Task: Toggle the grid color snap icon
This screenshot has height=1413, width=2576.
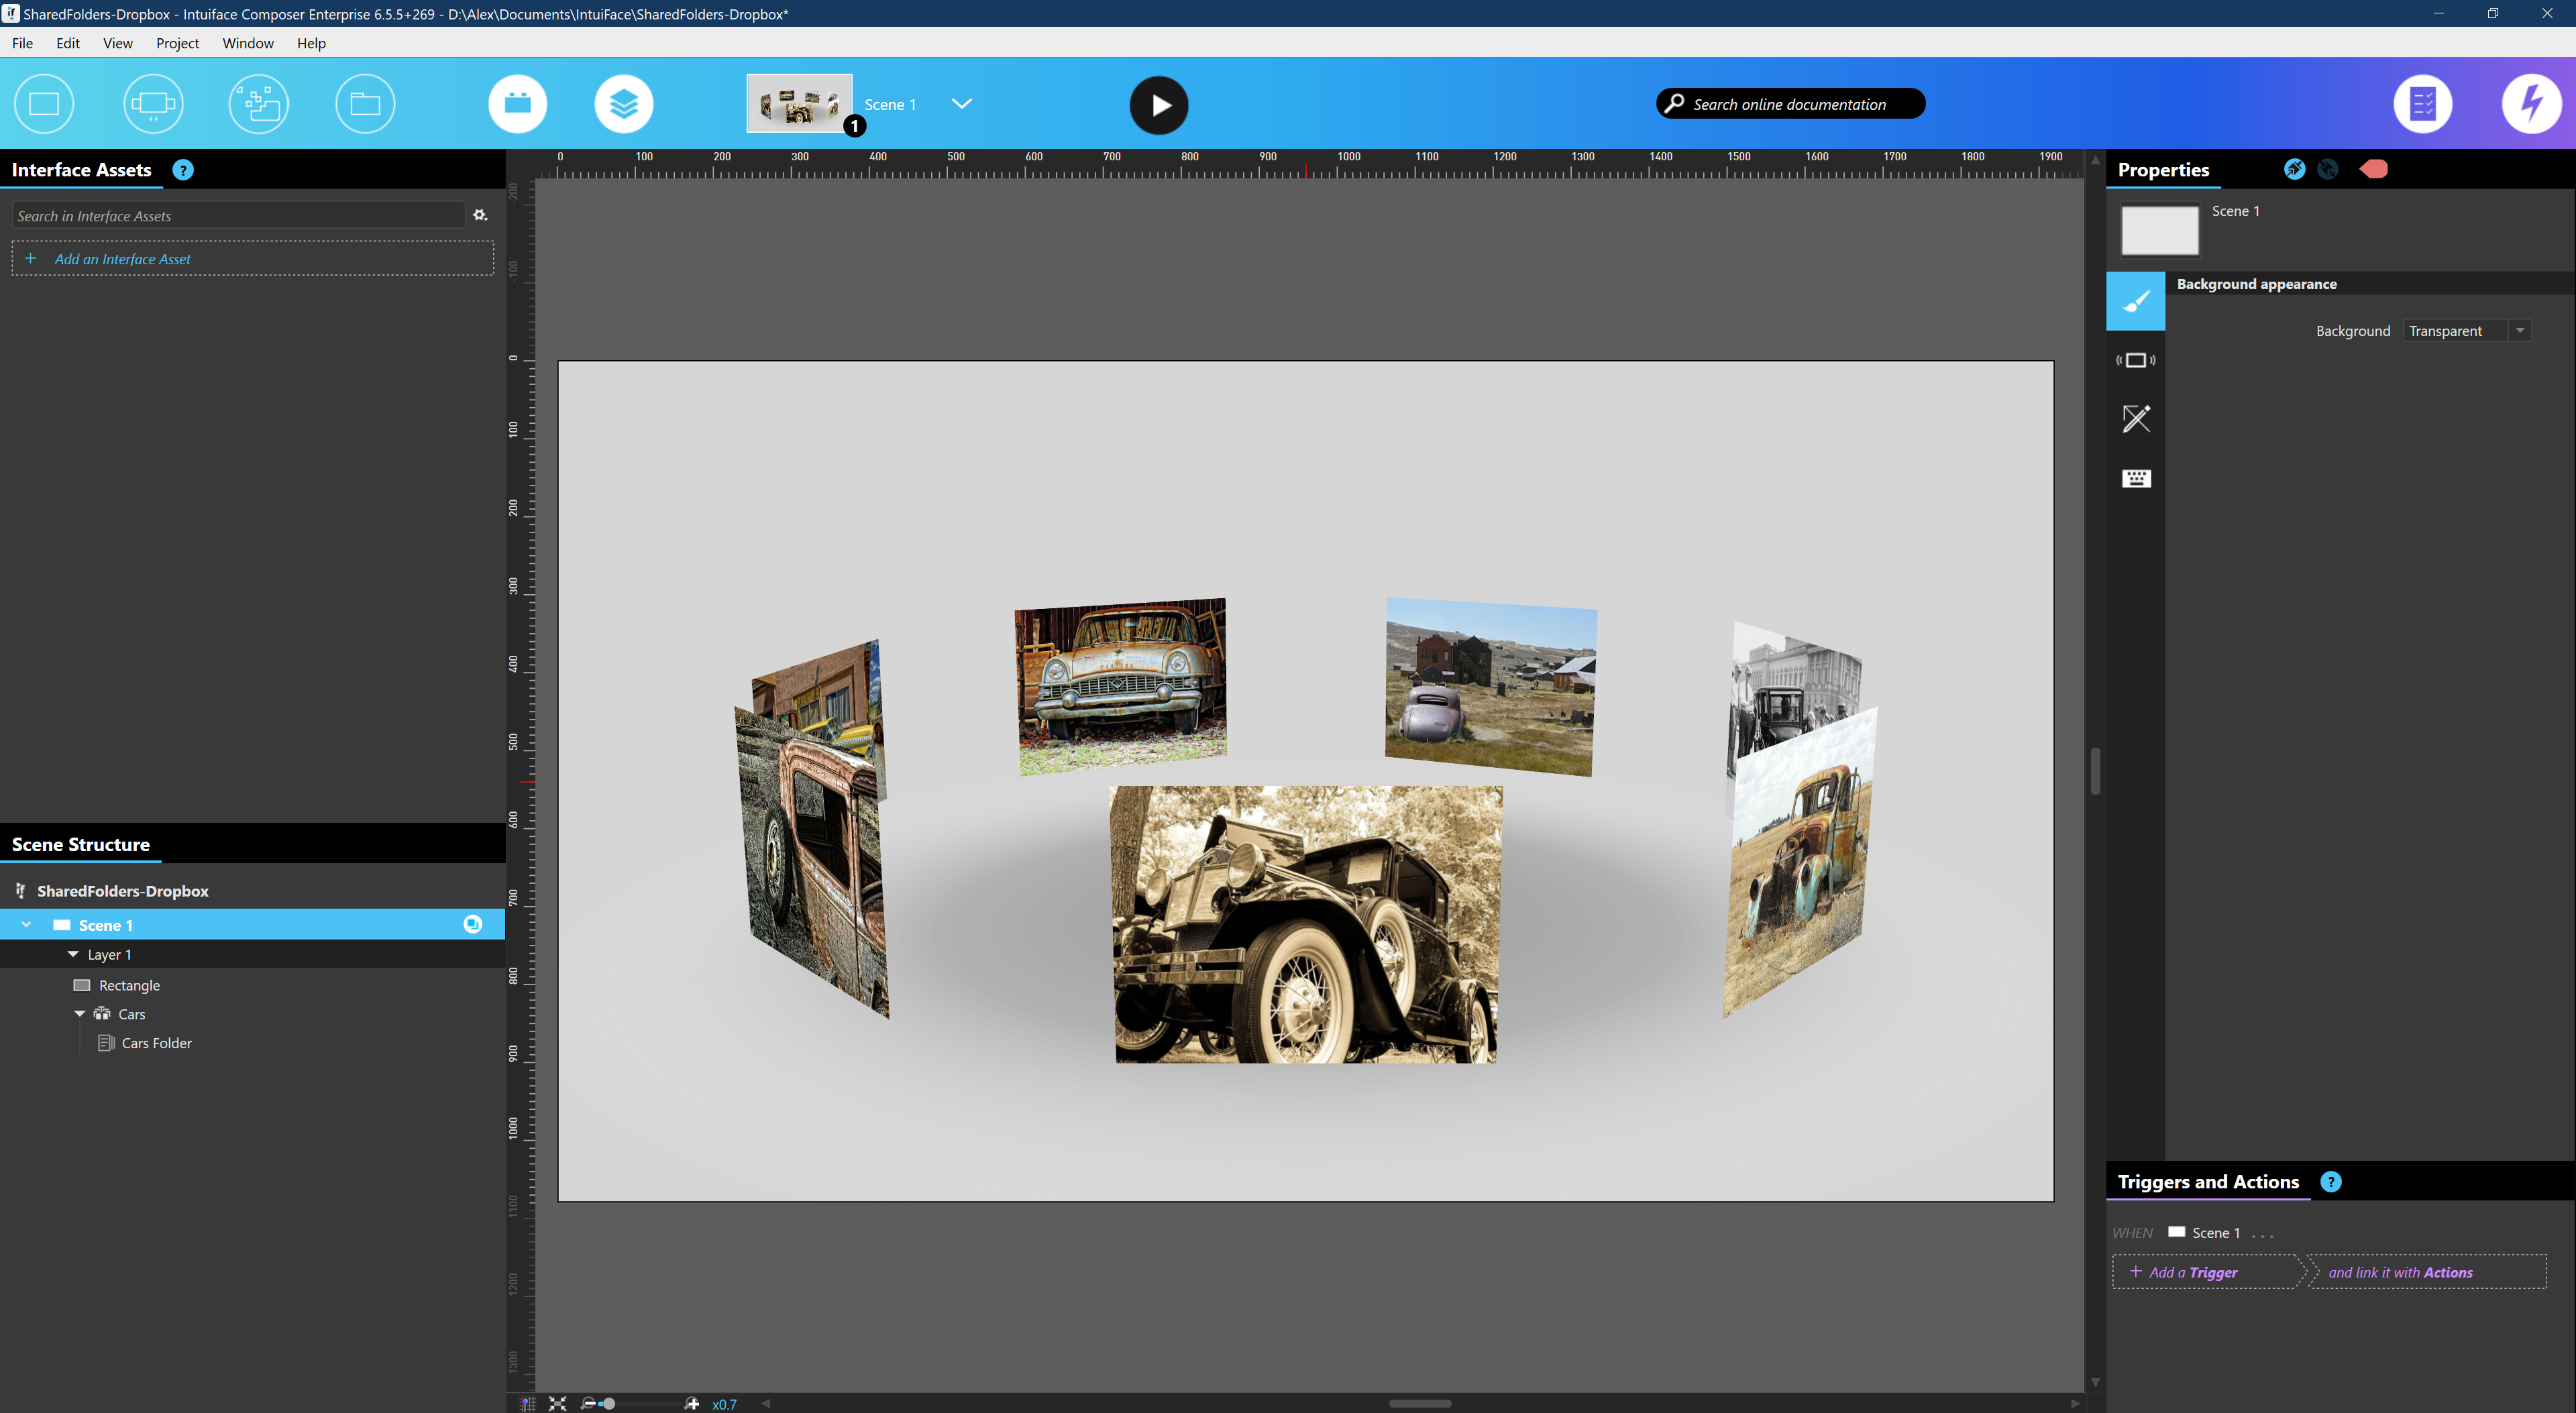Action: point(527,1403)
